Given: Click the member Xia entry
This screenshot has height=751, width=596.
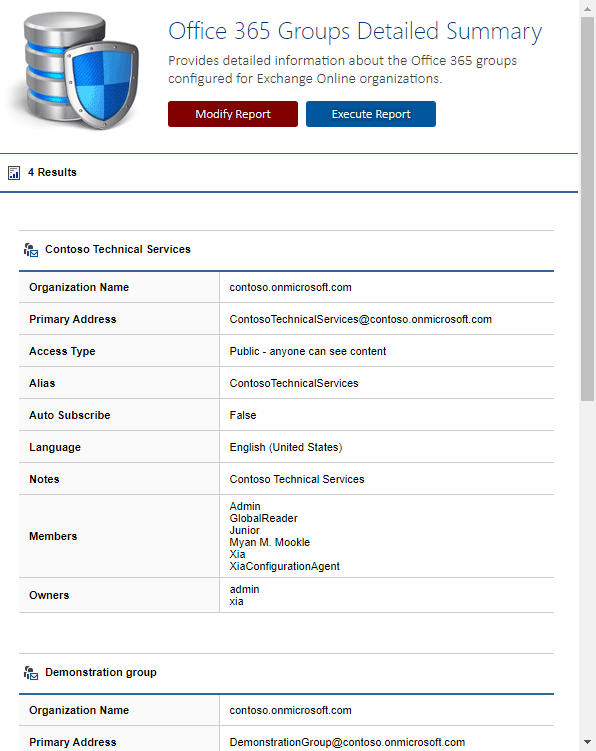Looking at the screenshot, I should pyautogui.click(x=237, y=554).
